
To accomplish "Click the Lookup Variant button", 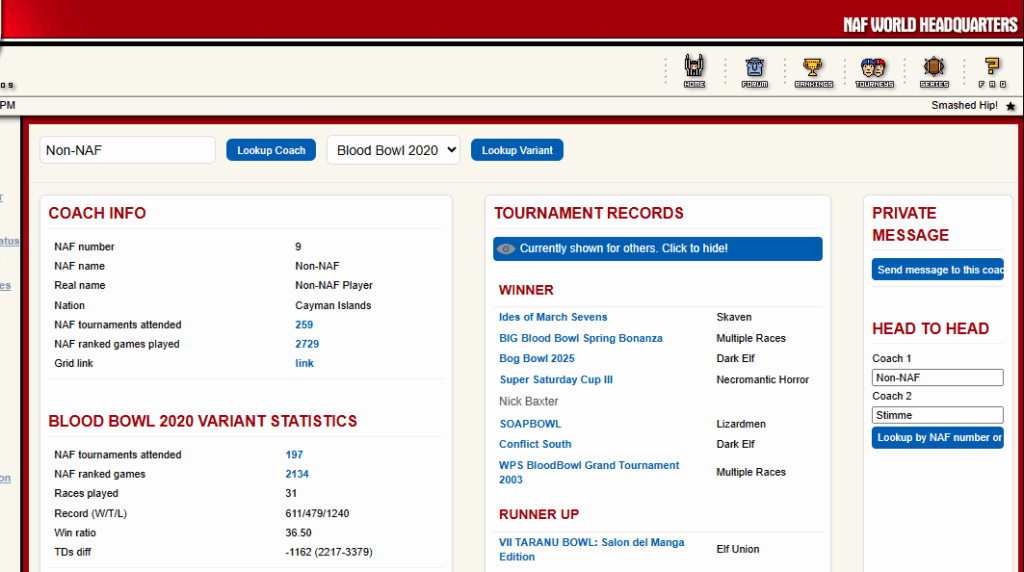I will [x=517, y=150].
